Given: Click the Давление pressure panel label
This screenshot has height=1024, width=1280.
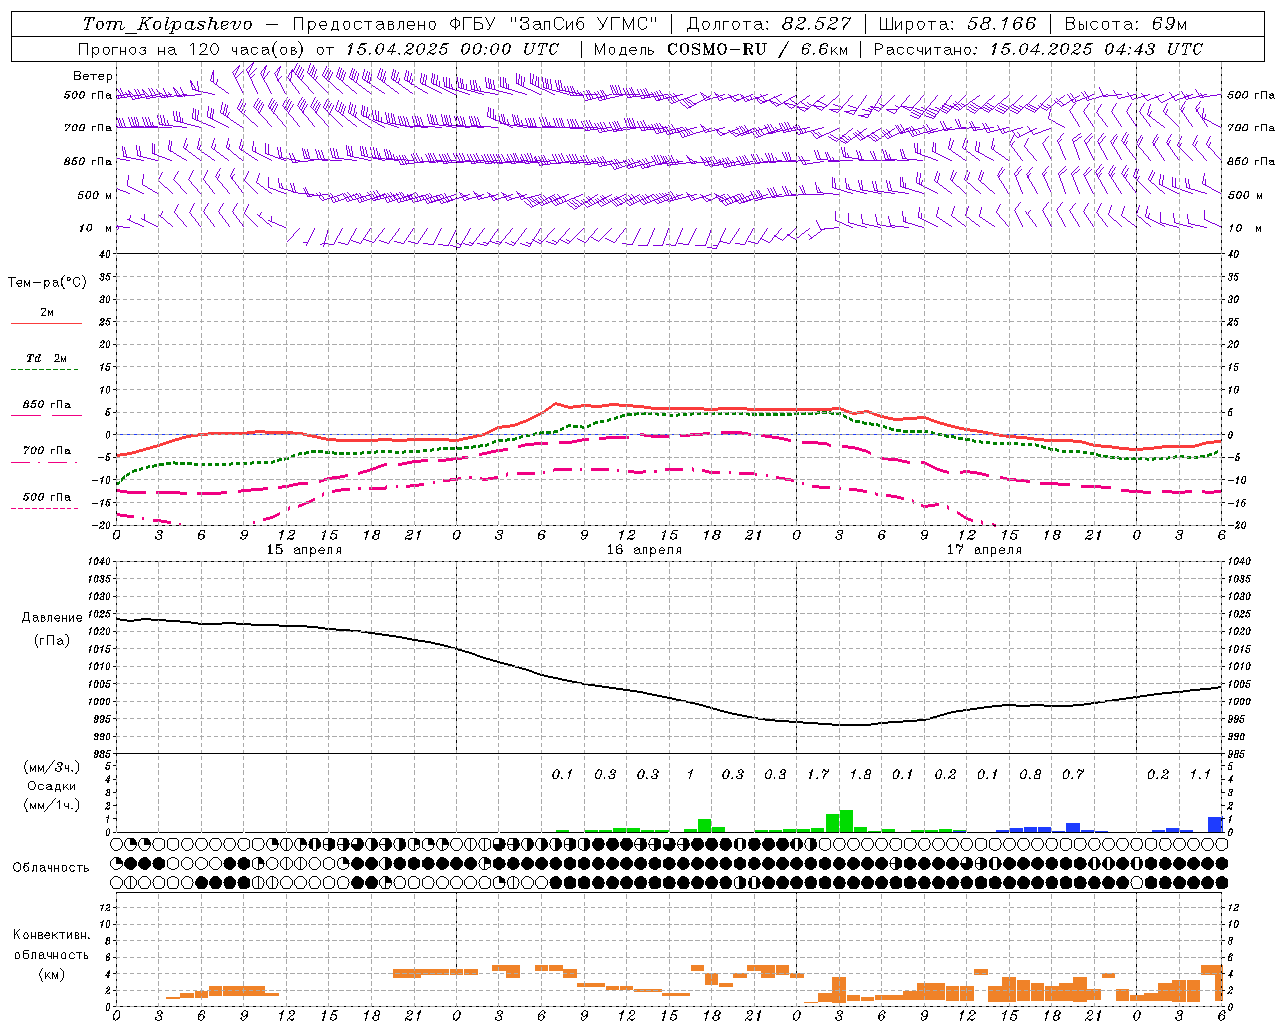Looking at the screenshot, I should 52,618.
